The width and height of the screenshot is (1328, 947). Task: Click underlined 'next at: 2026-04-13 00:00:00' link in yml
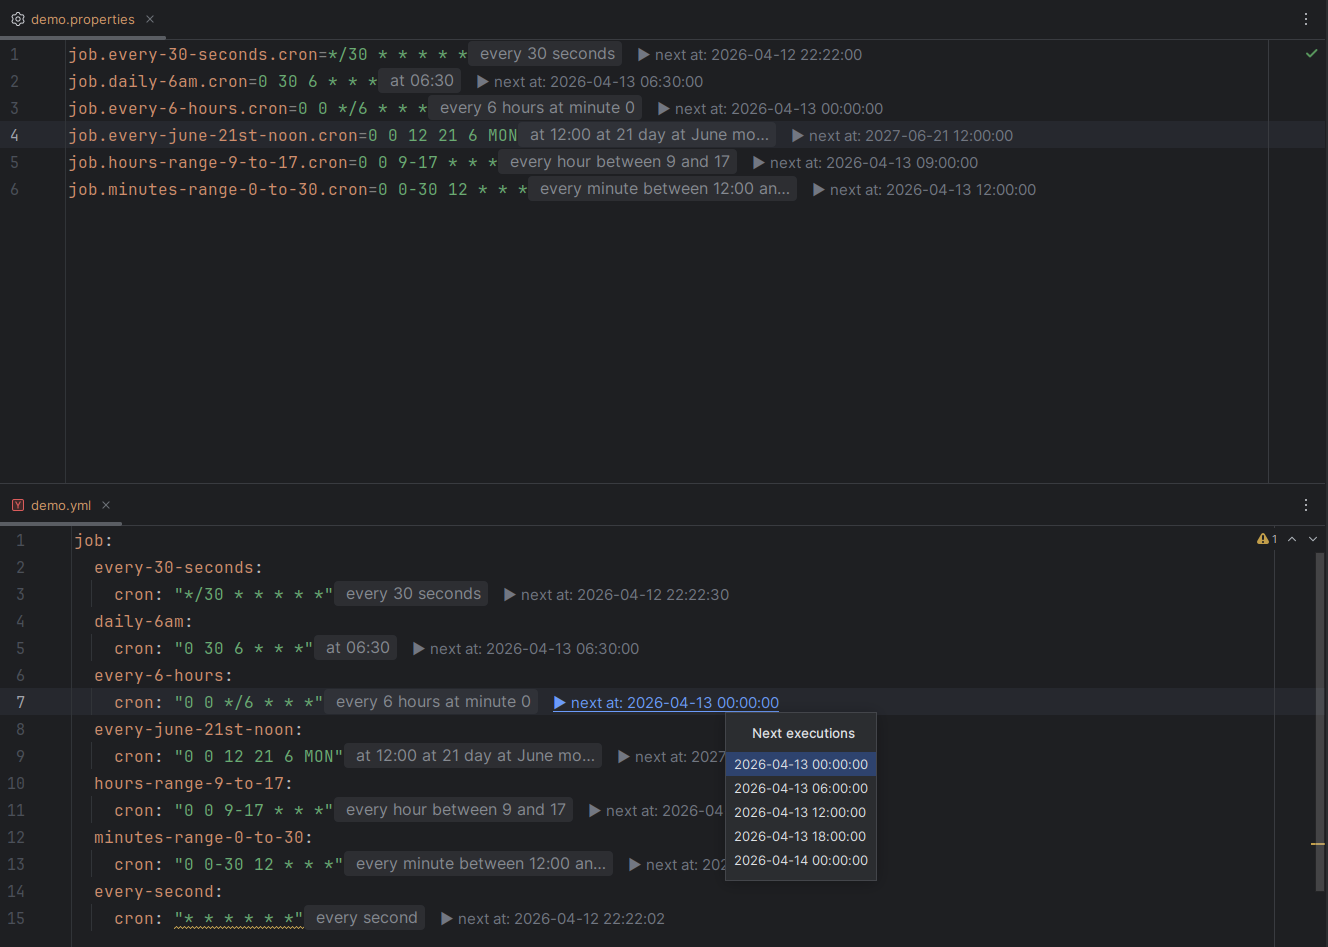tap(666, 703)
